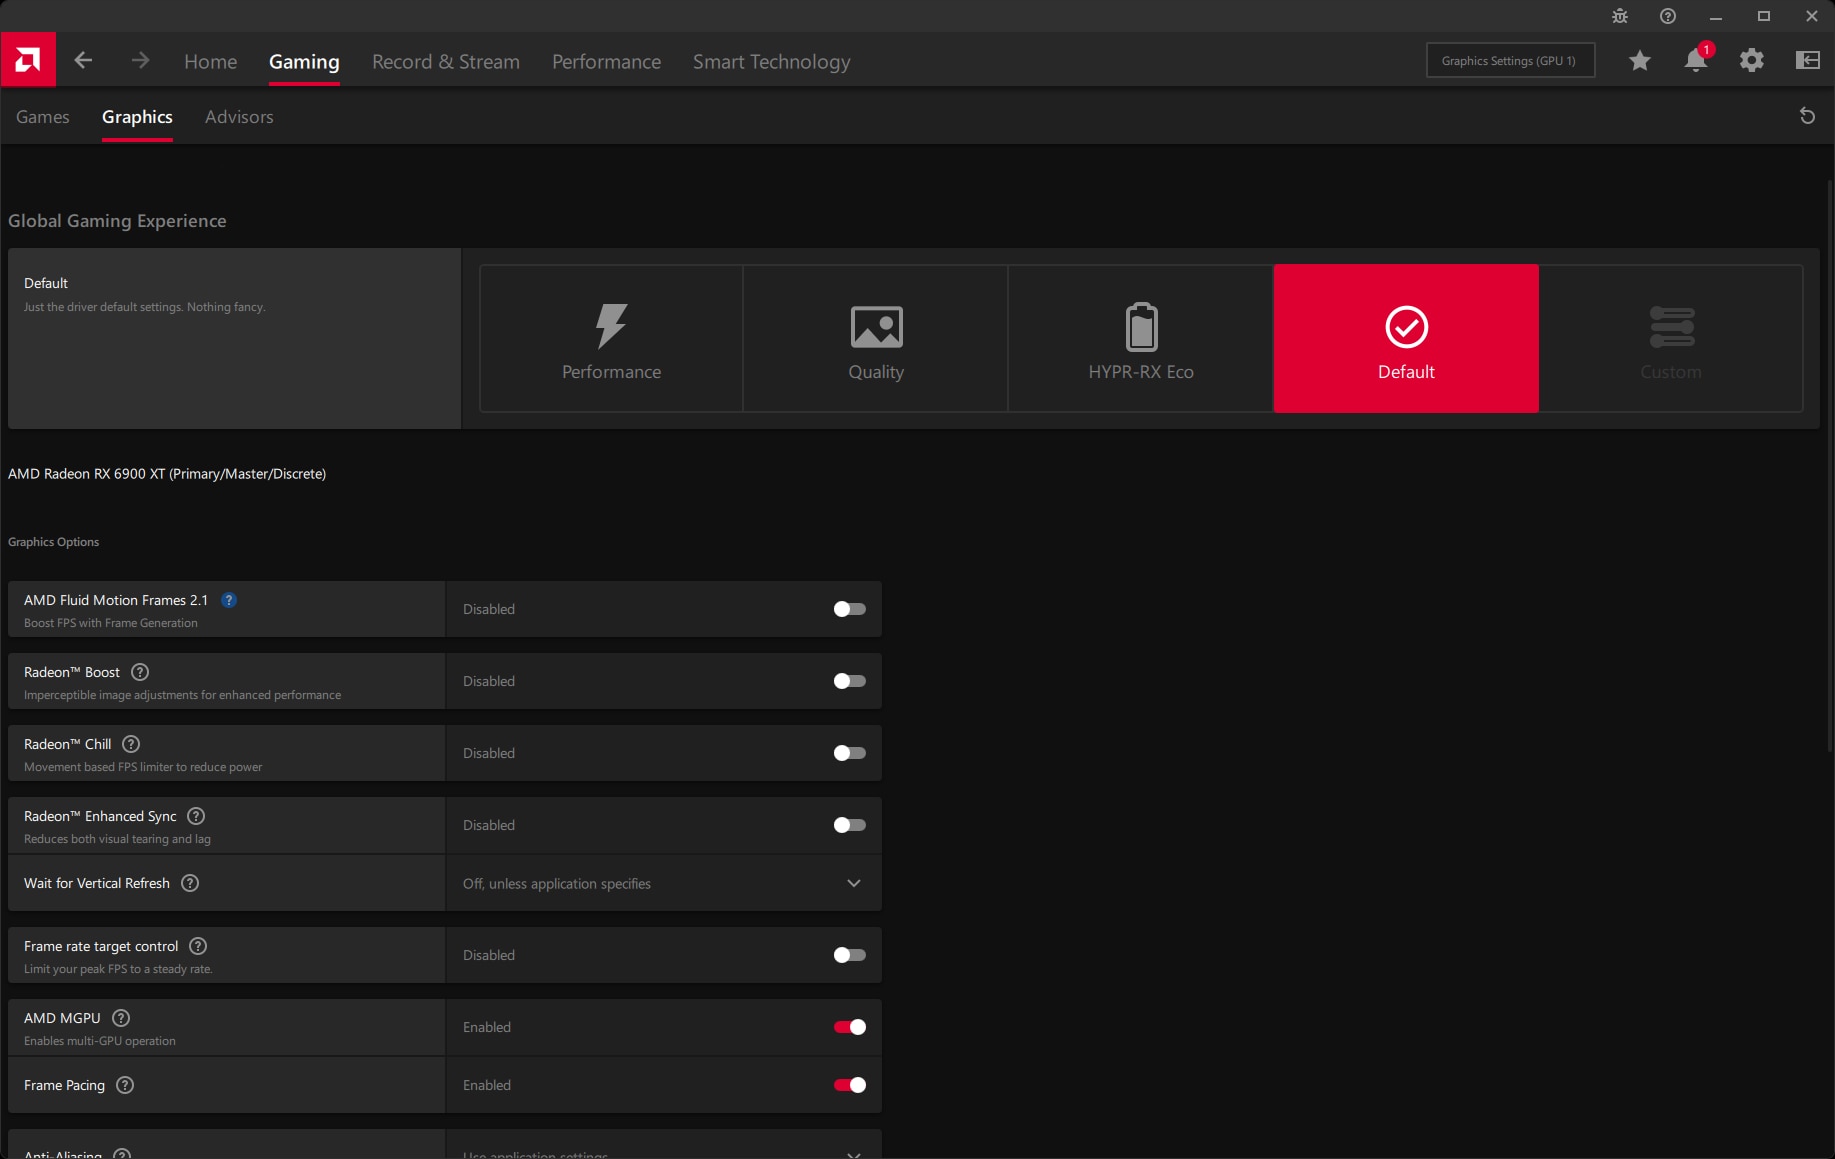Select the Custom sliders profile
This screenshot has height=1159, width=1835.
[x=1671, y=338]
